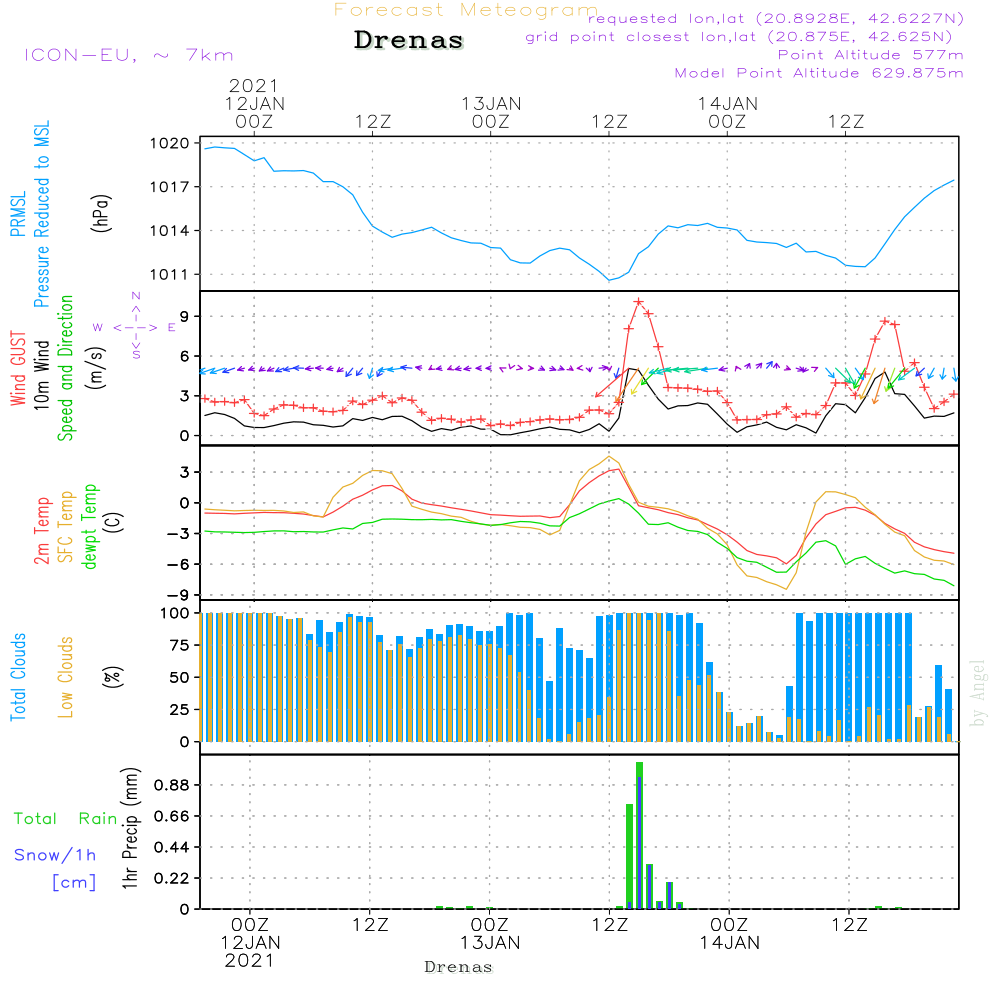The image size is (1000, 1000).
Task: Click the wind gust peak marker near 10
Action: (x=638, y=302)
